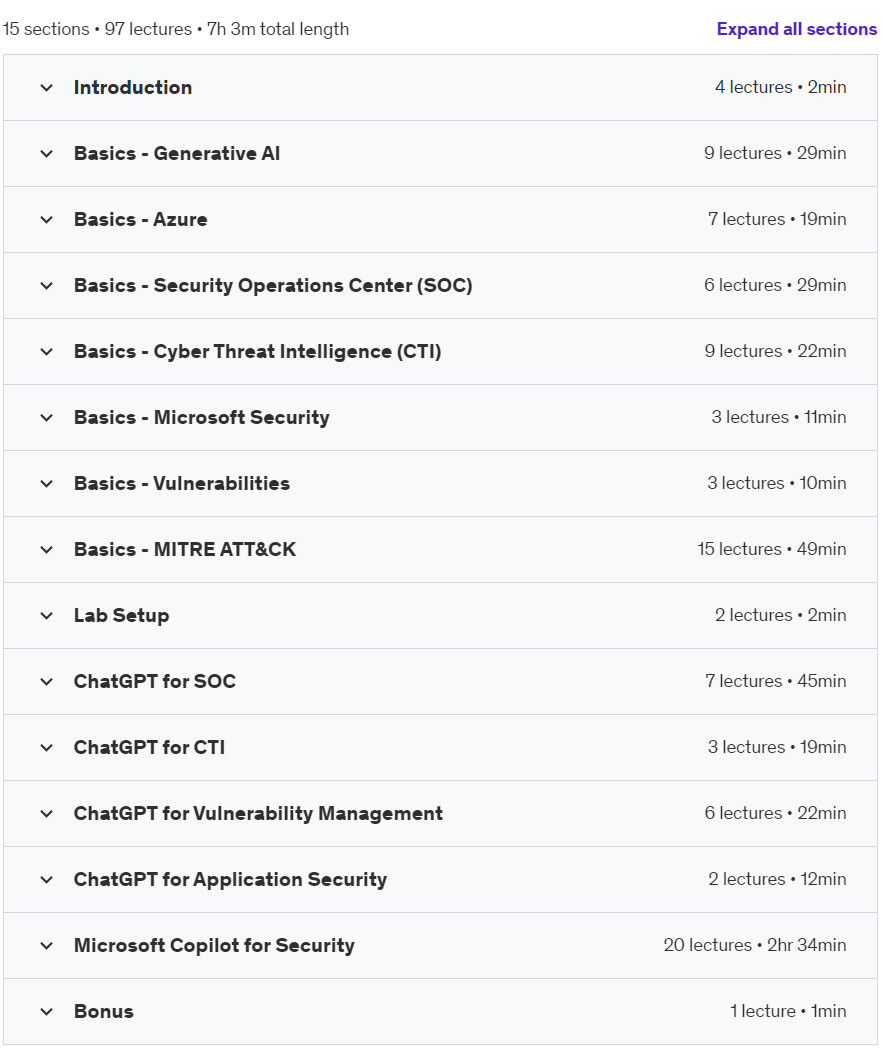The image size is (882, 1049).
Task: Open the Basics - Azure section title
Action: tap(141, 219)
